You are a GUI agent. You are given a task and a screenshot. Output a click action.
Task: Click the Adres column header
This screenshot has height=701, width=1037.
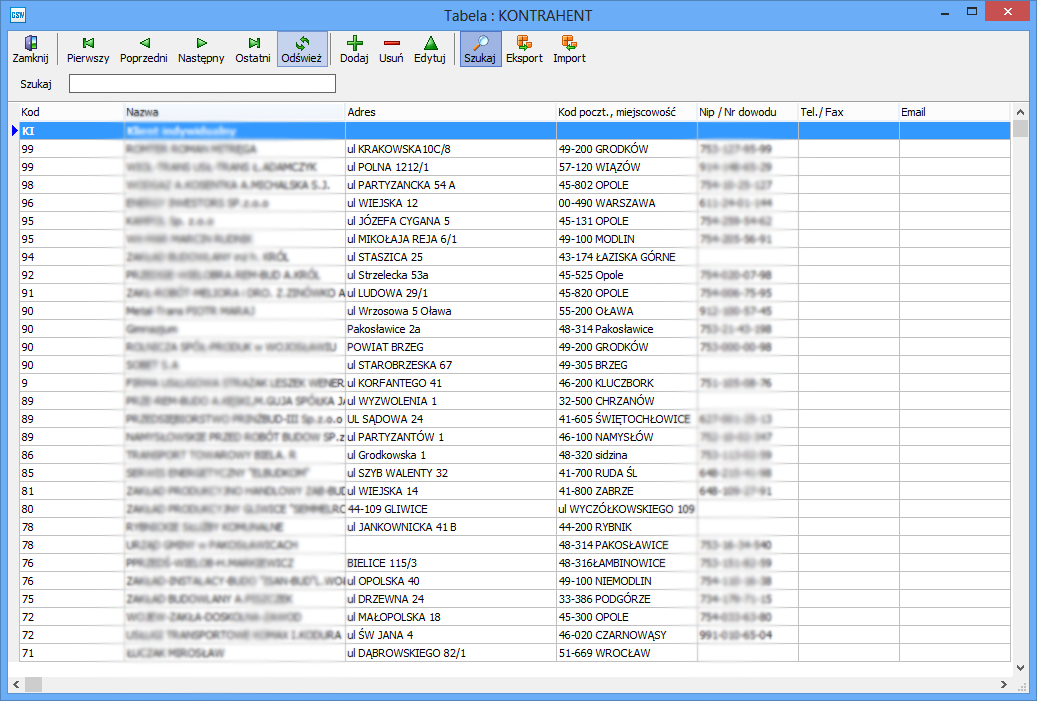click(x=450, y=112)
